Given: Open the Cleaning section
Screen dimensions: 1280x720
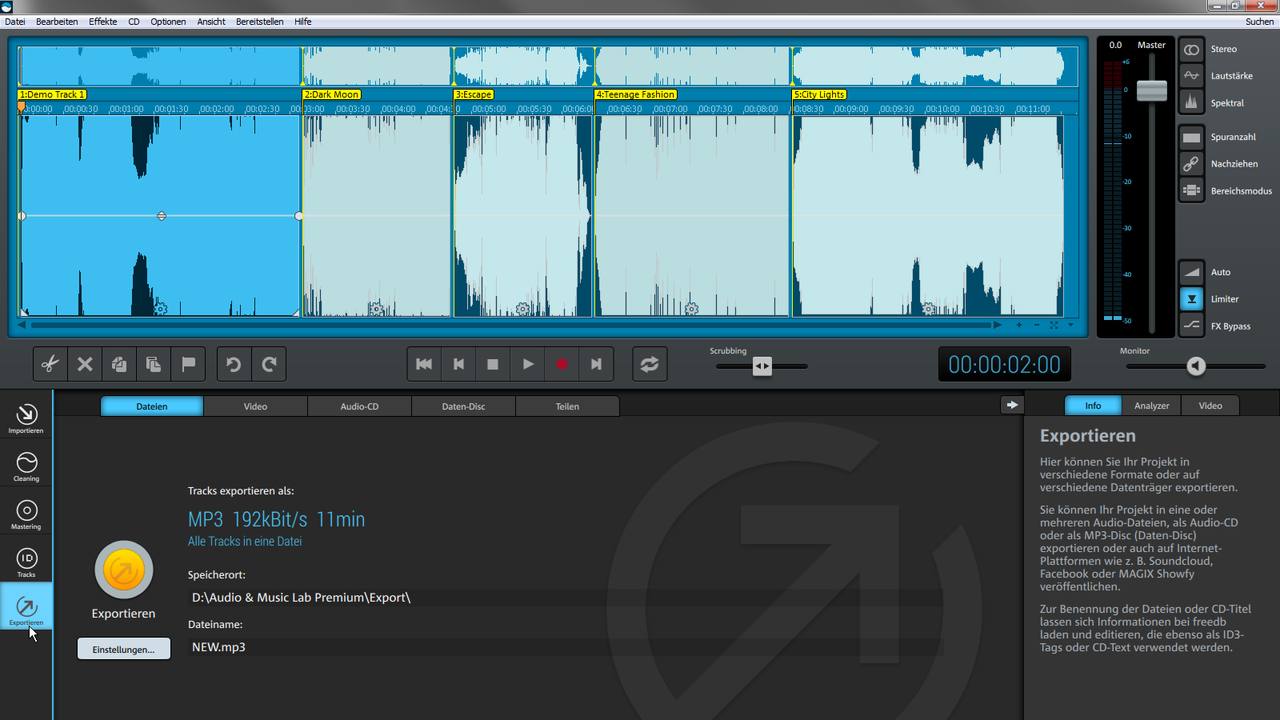Looking at the screenshot, I should pos(26,466).
